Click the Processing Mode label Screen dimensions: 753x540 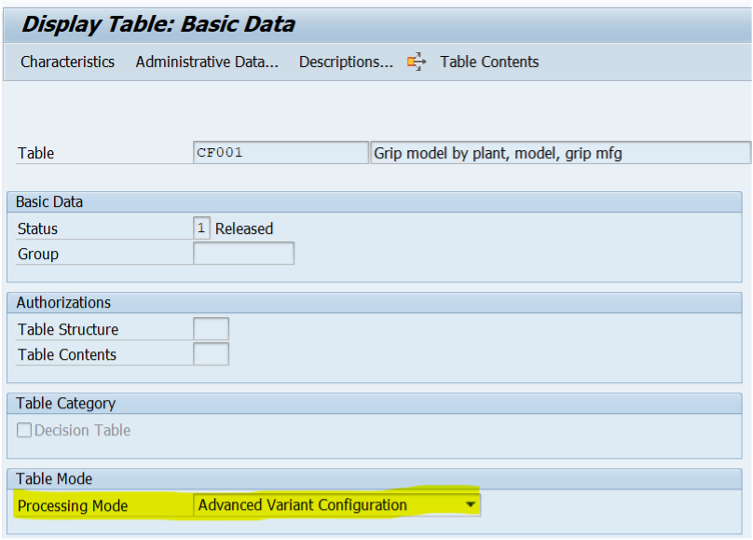click(x=73, y=506)
